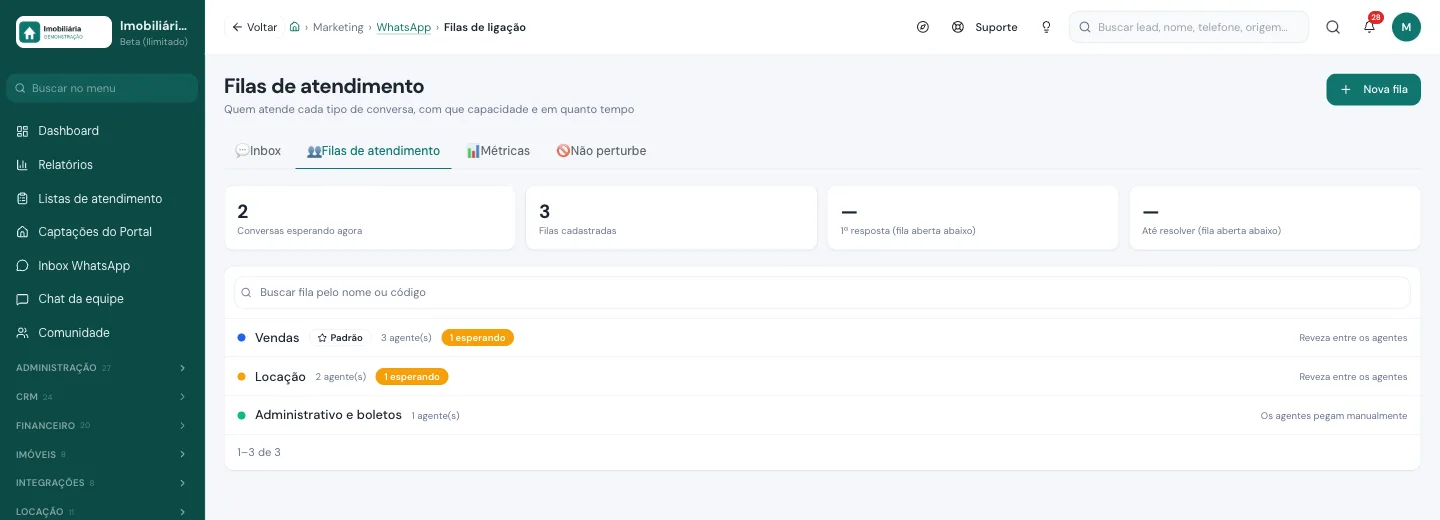
Task: Click the Filas cadastradas card
Action: (x=672, y=218)
